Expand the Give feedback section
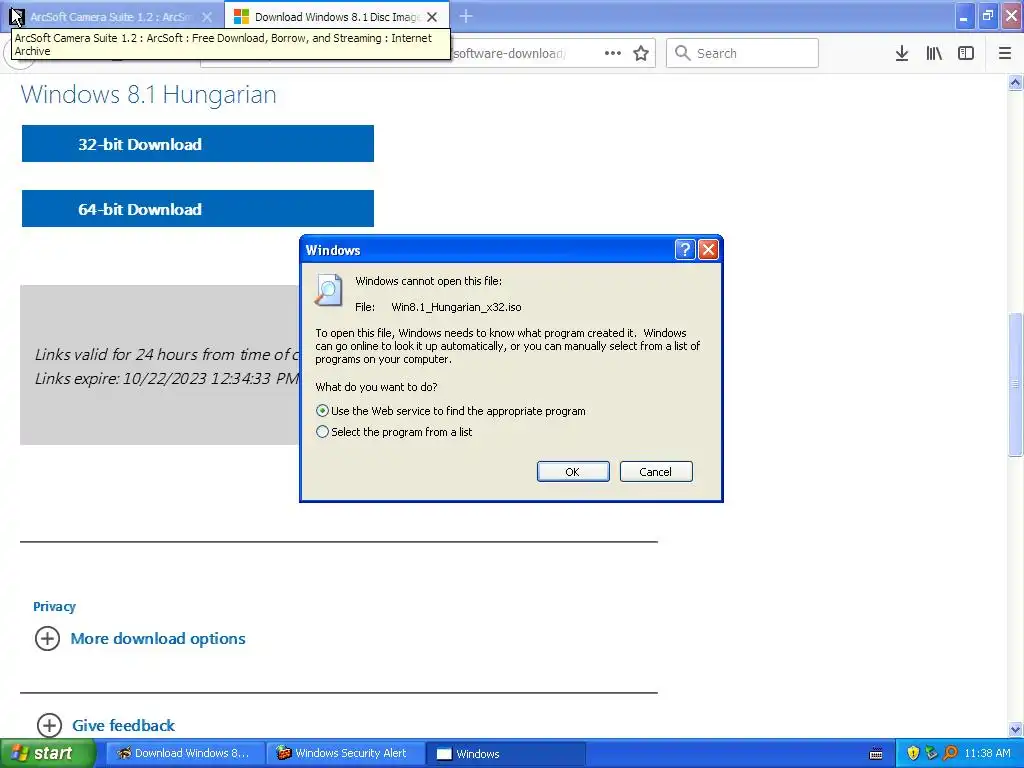 49,725
